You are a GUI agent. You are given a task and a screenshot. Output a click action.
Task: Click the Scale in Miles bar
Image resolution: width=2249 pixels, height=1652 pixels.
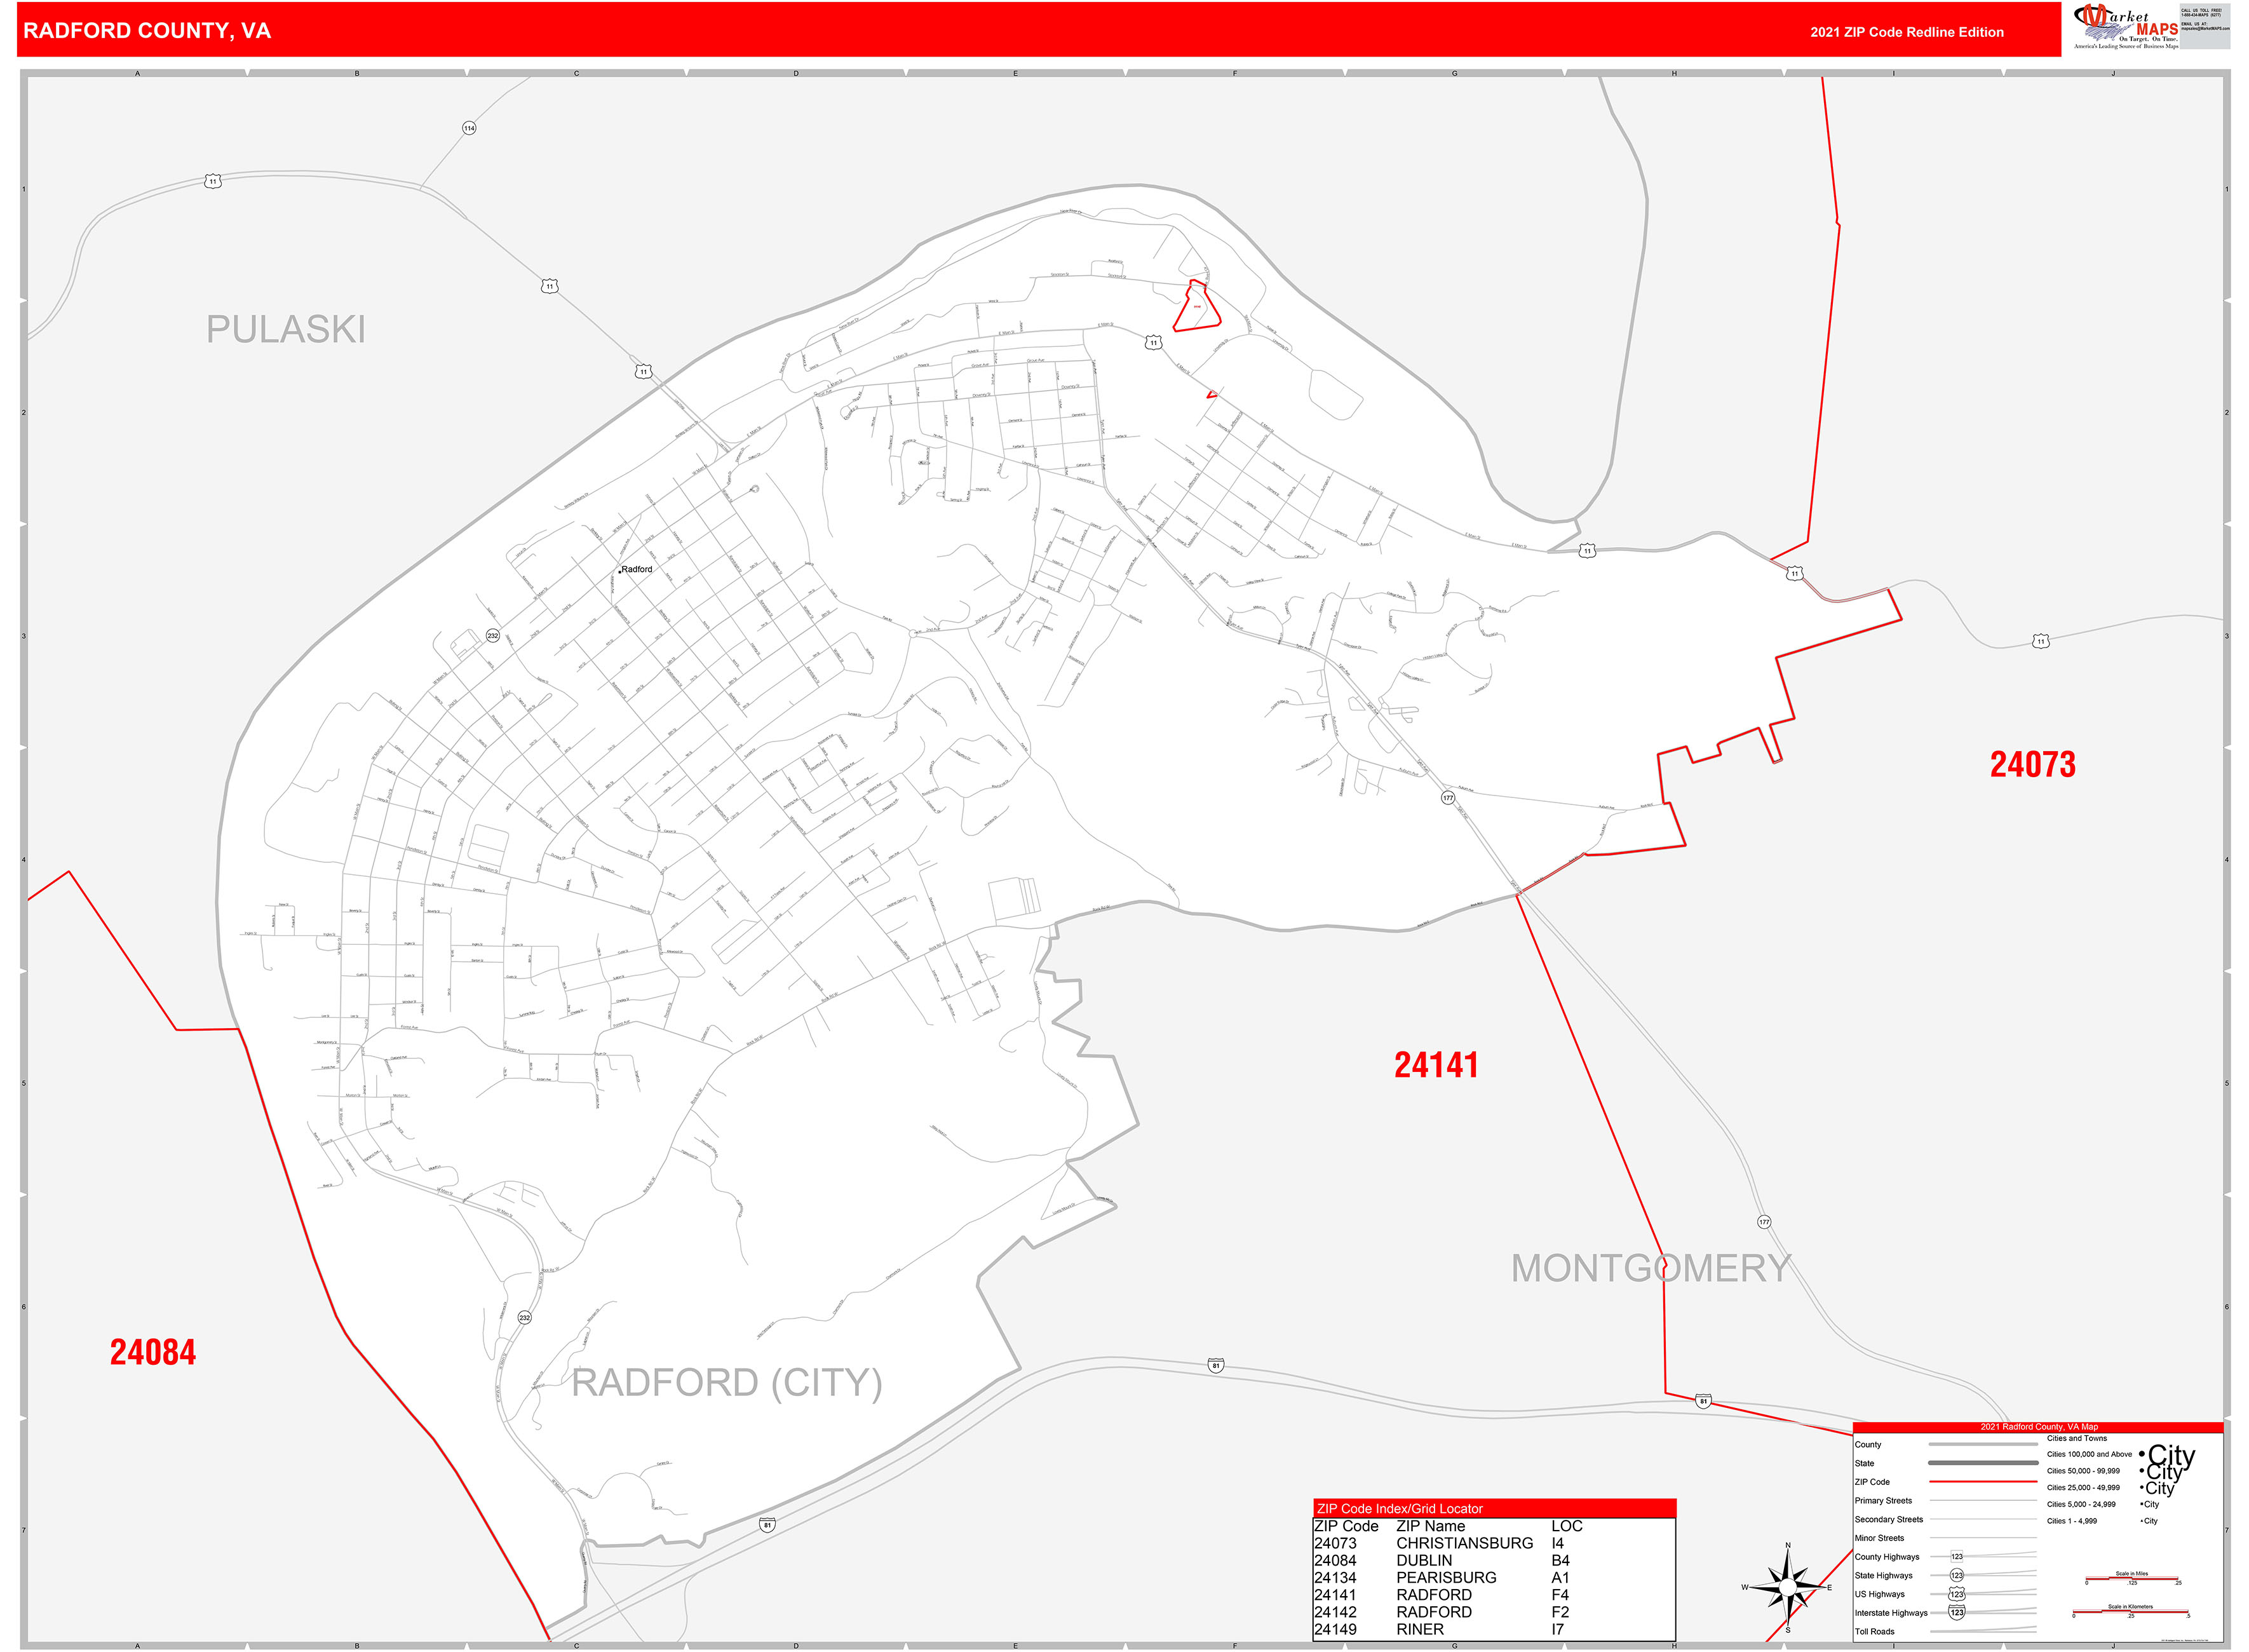coord(2131,1579)
